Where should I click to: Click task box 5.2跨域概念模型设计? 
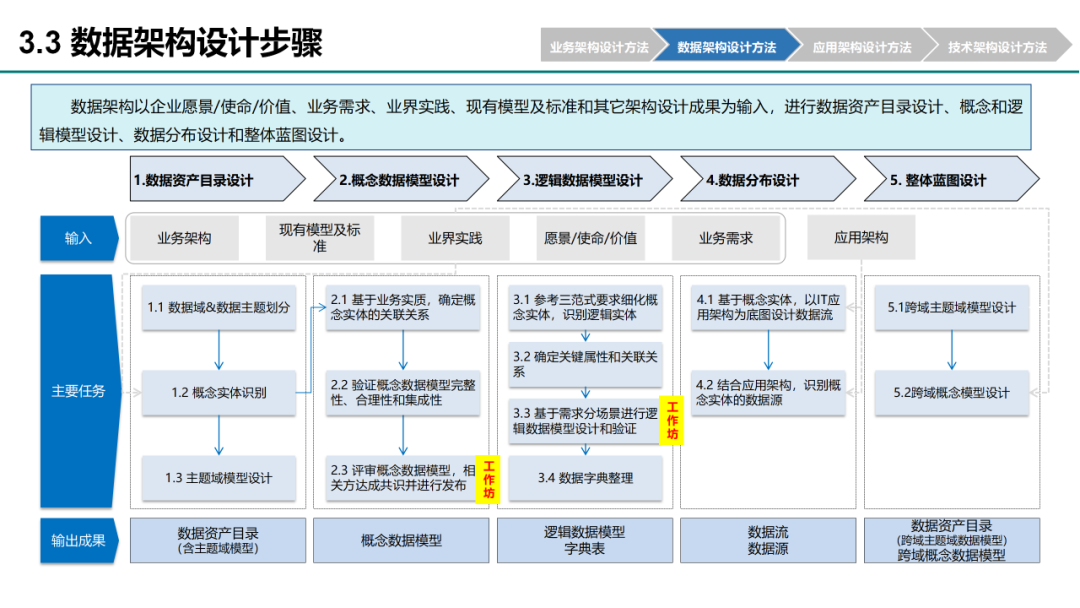pos(952,392)
